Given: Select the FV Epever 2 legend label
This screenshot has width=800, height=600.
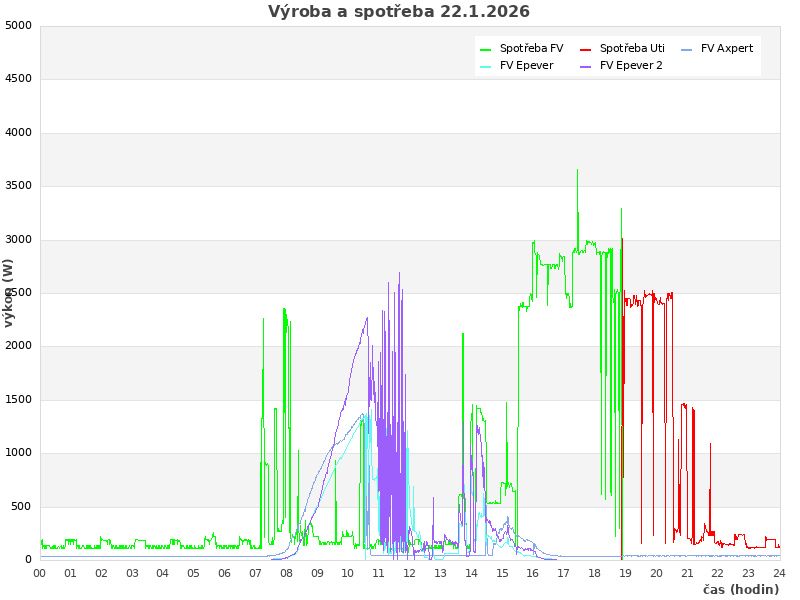Looking at the screenshot, I should (x=631, y=65).
